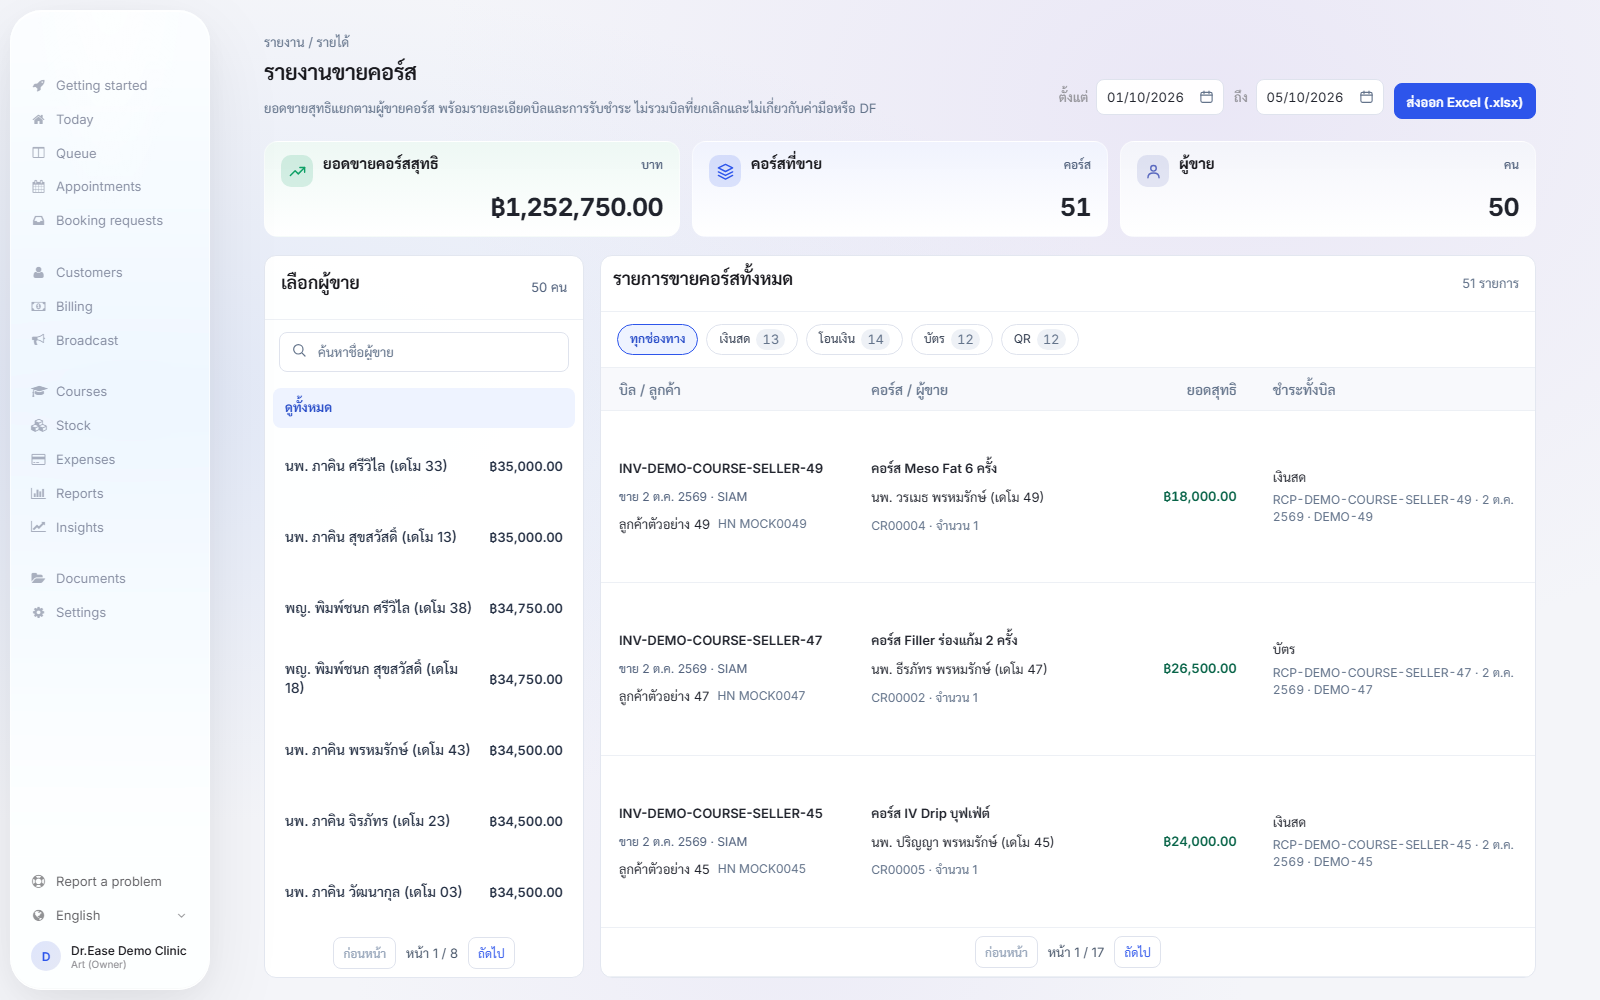Select seller นพ. ภาคิน ศรีวิไล (เดโม 33)
The height and width of the screenshot is (1000, 1600).
[x=424, y=466]
